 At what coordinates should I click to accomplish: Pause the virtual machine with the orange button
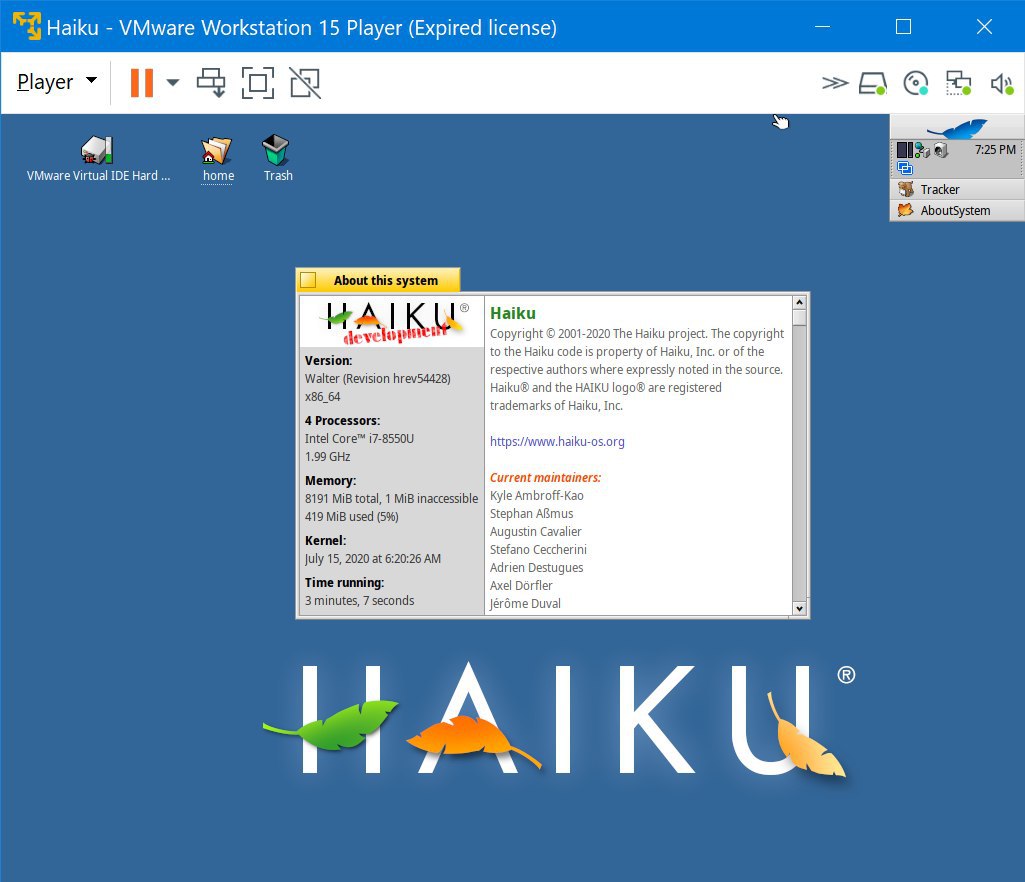coord(142,83)
